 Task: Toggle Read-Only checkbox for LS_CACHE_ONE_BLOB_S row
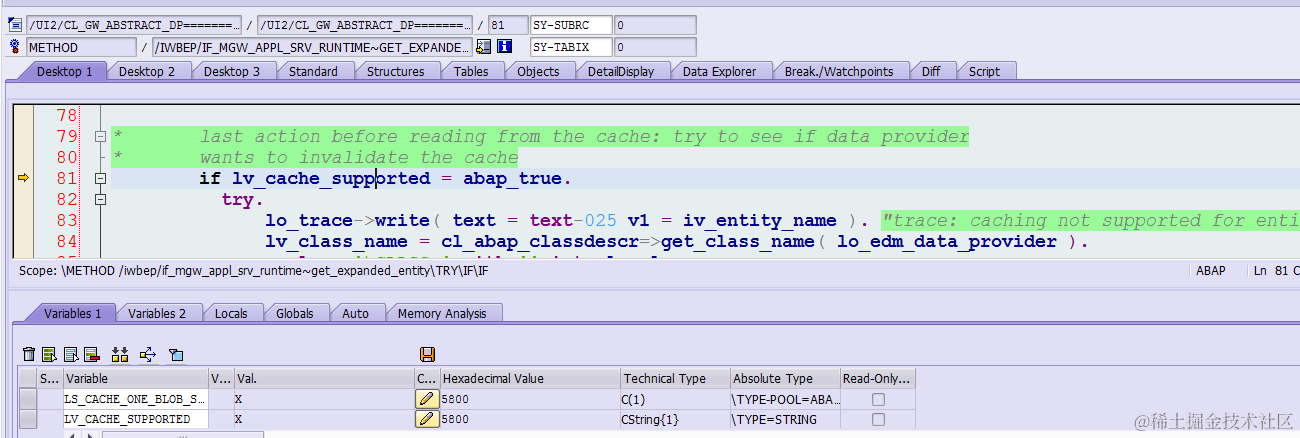(878, 399)
